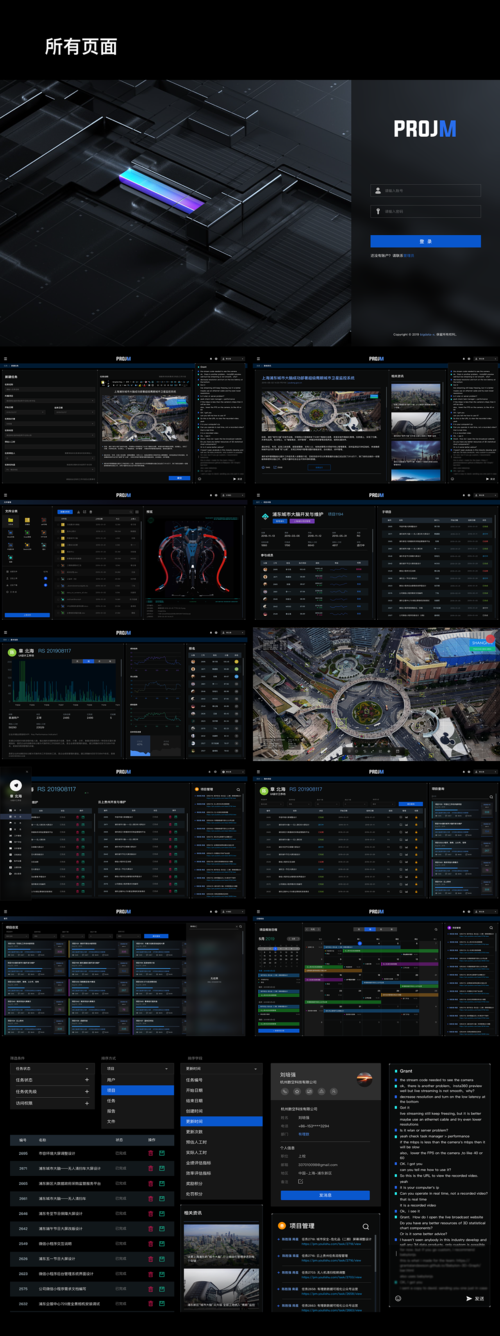Click the red delete icon for row 2695

pyautogui.click(x=151, y=1153)
